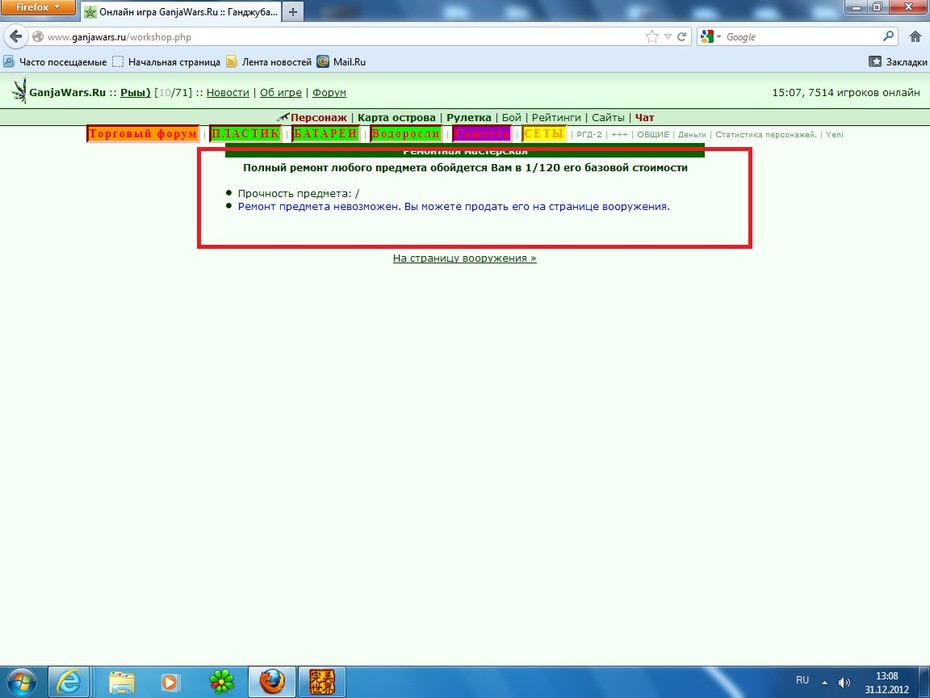Go to the Персонаж menu item

coord(319,117)
